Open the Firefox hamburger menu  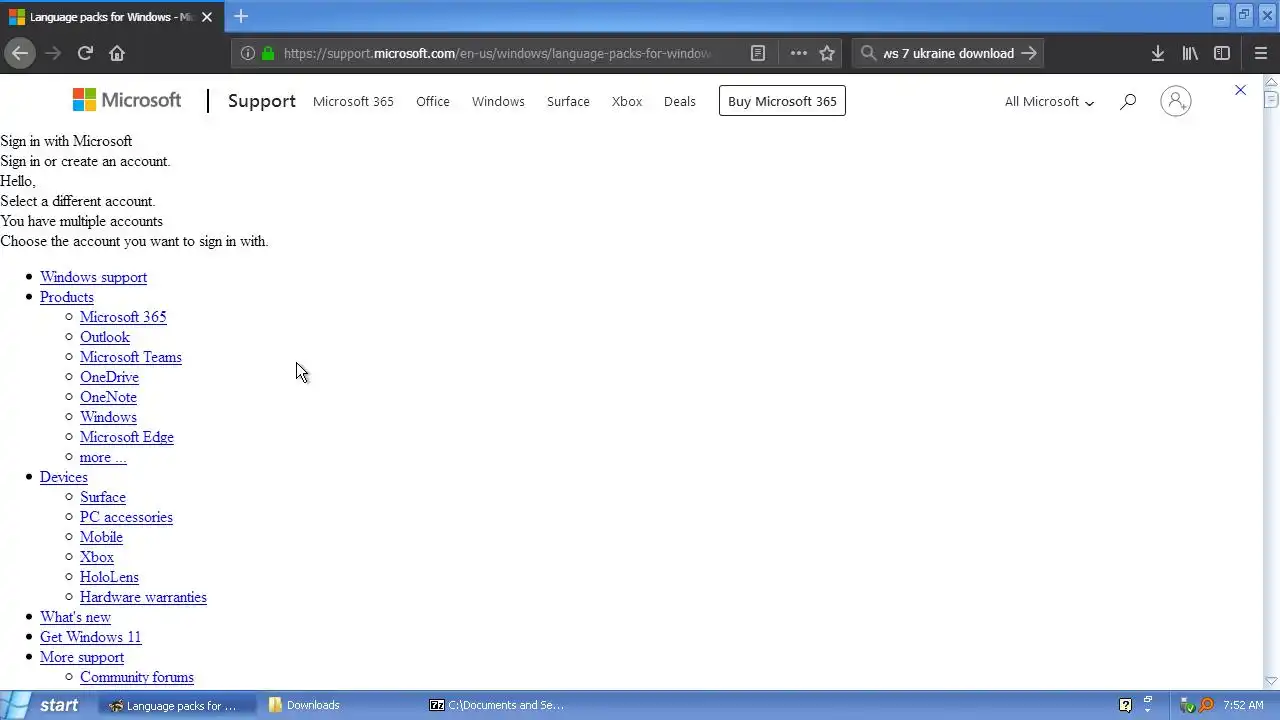(x=1261, y=53)
